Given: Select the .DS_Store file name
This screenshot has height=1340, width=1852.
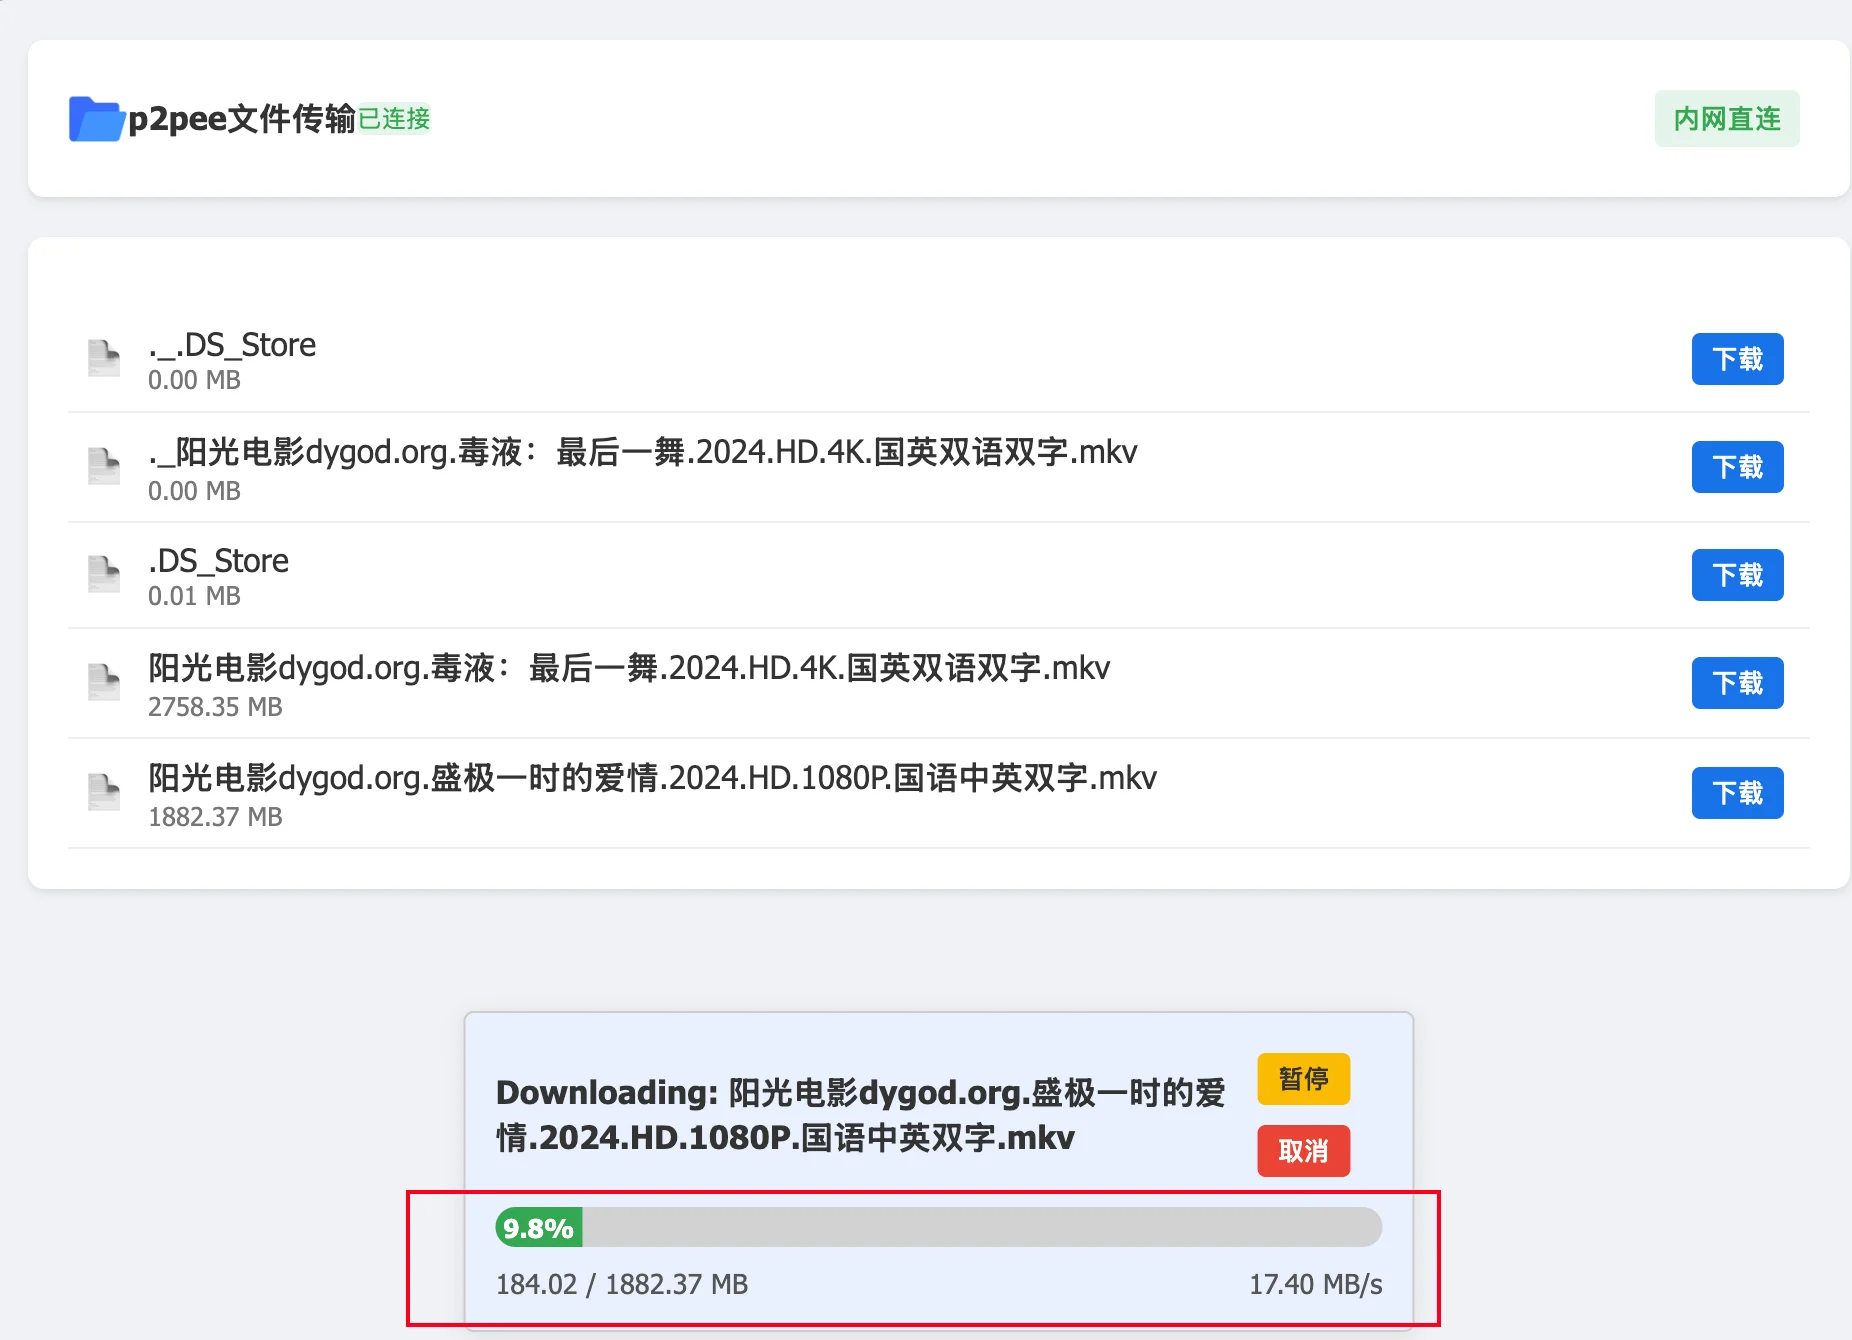Looking at the screenshot, I should pos(218,561).
